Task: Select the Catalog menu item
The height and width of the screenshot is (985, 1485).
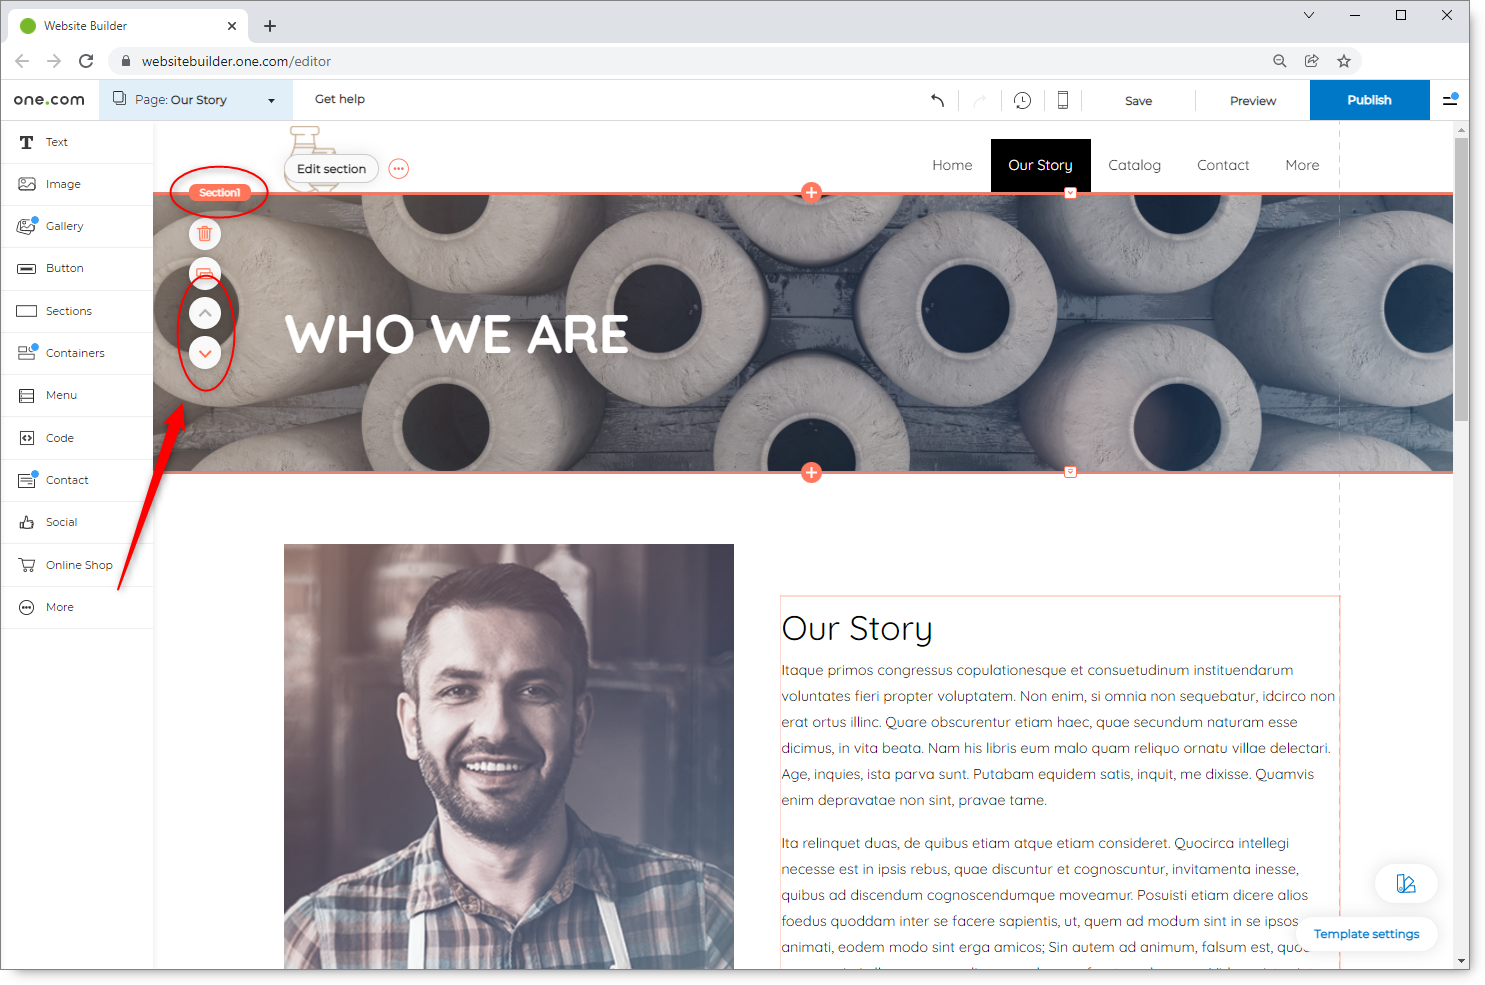Action: coord(1134,165)
